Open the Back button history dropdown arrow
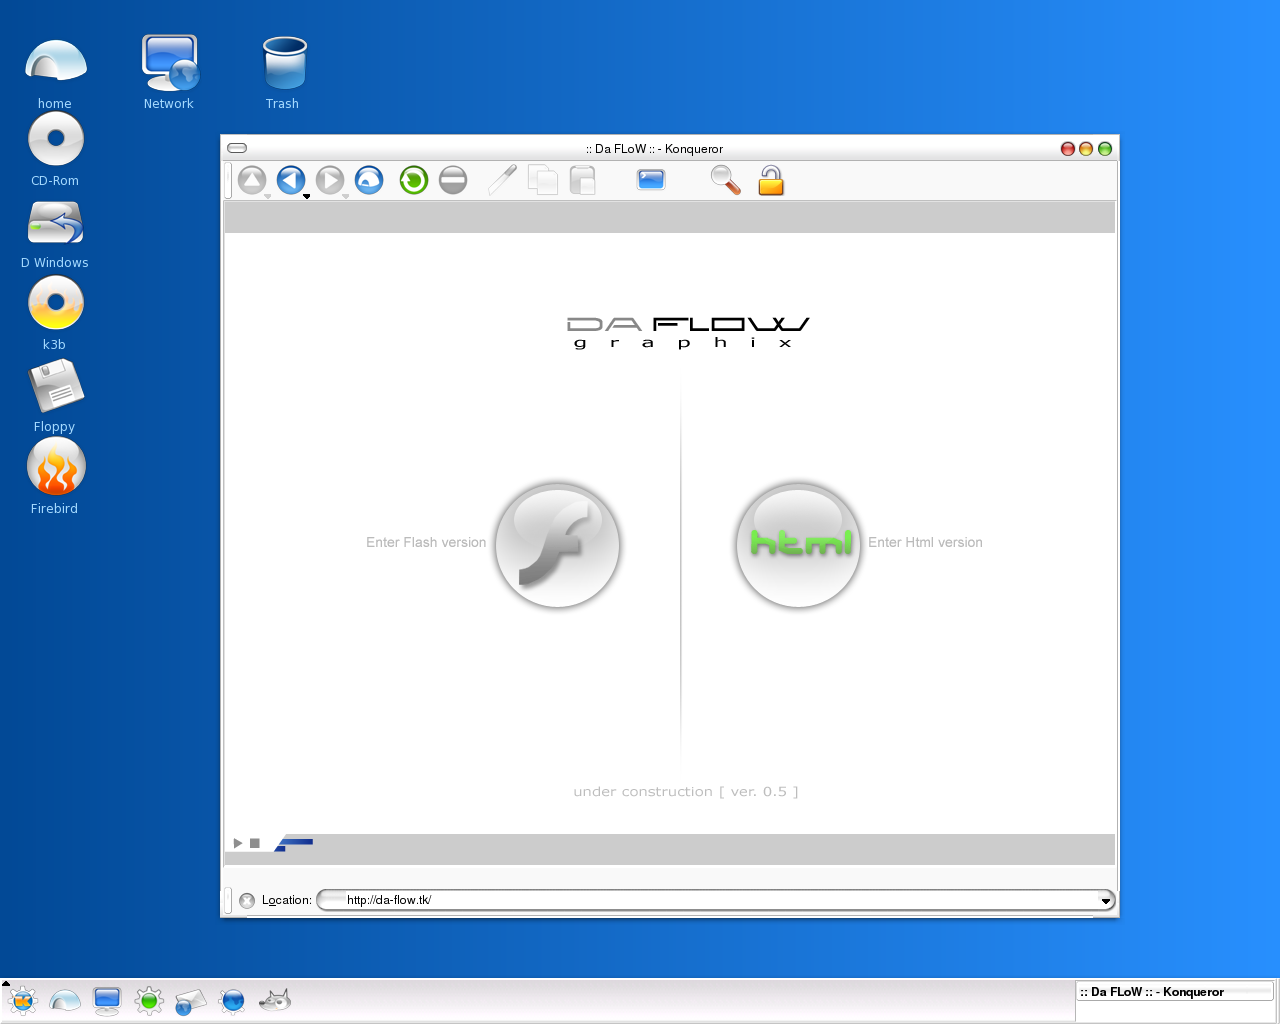The width and height of the screenshot is (1280, 1024). tap(306, 197)
